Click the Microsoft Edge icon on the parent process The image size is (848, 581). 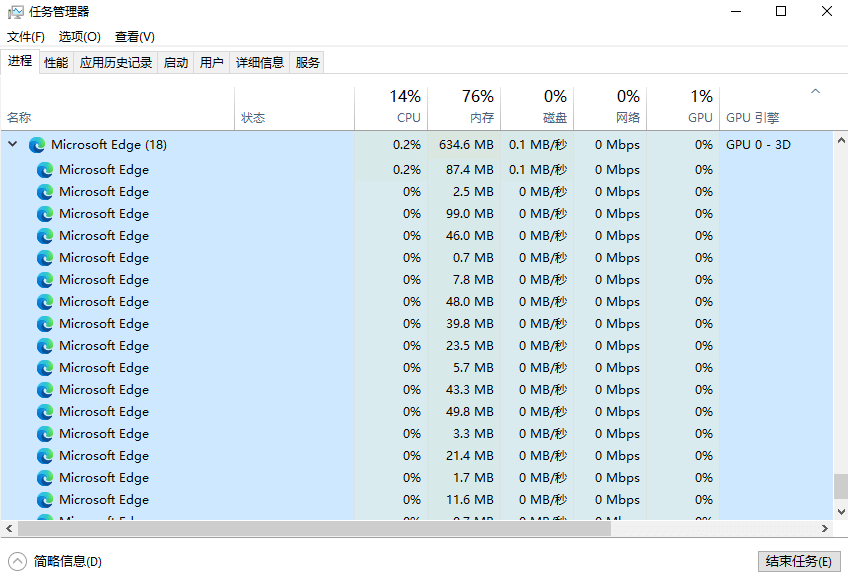click(37, 144)
